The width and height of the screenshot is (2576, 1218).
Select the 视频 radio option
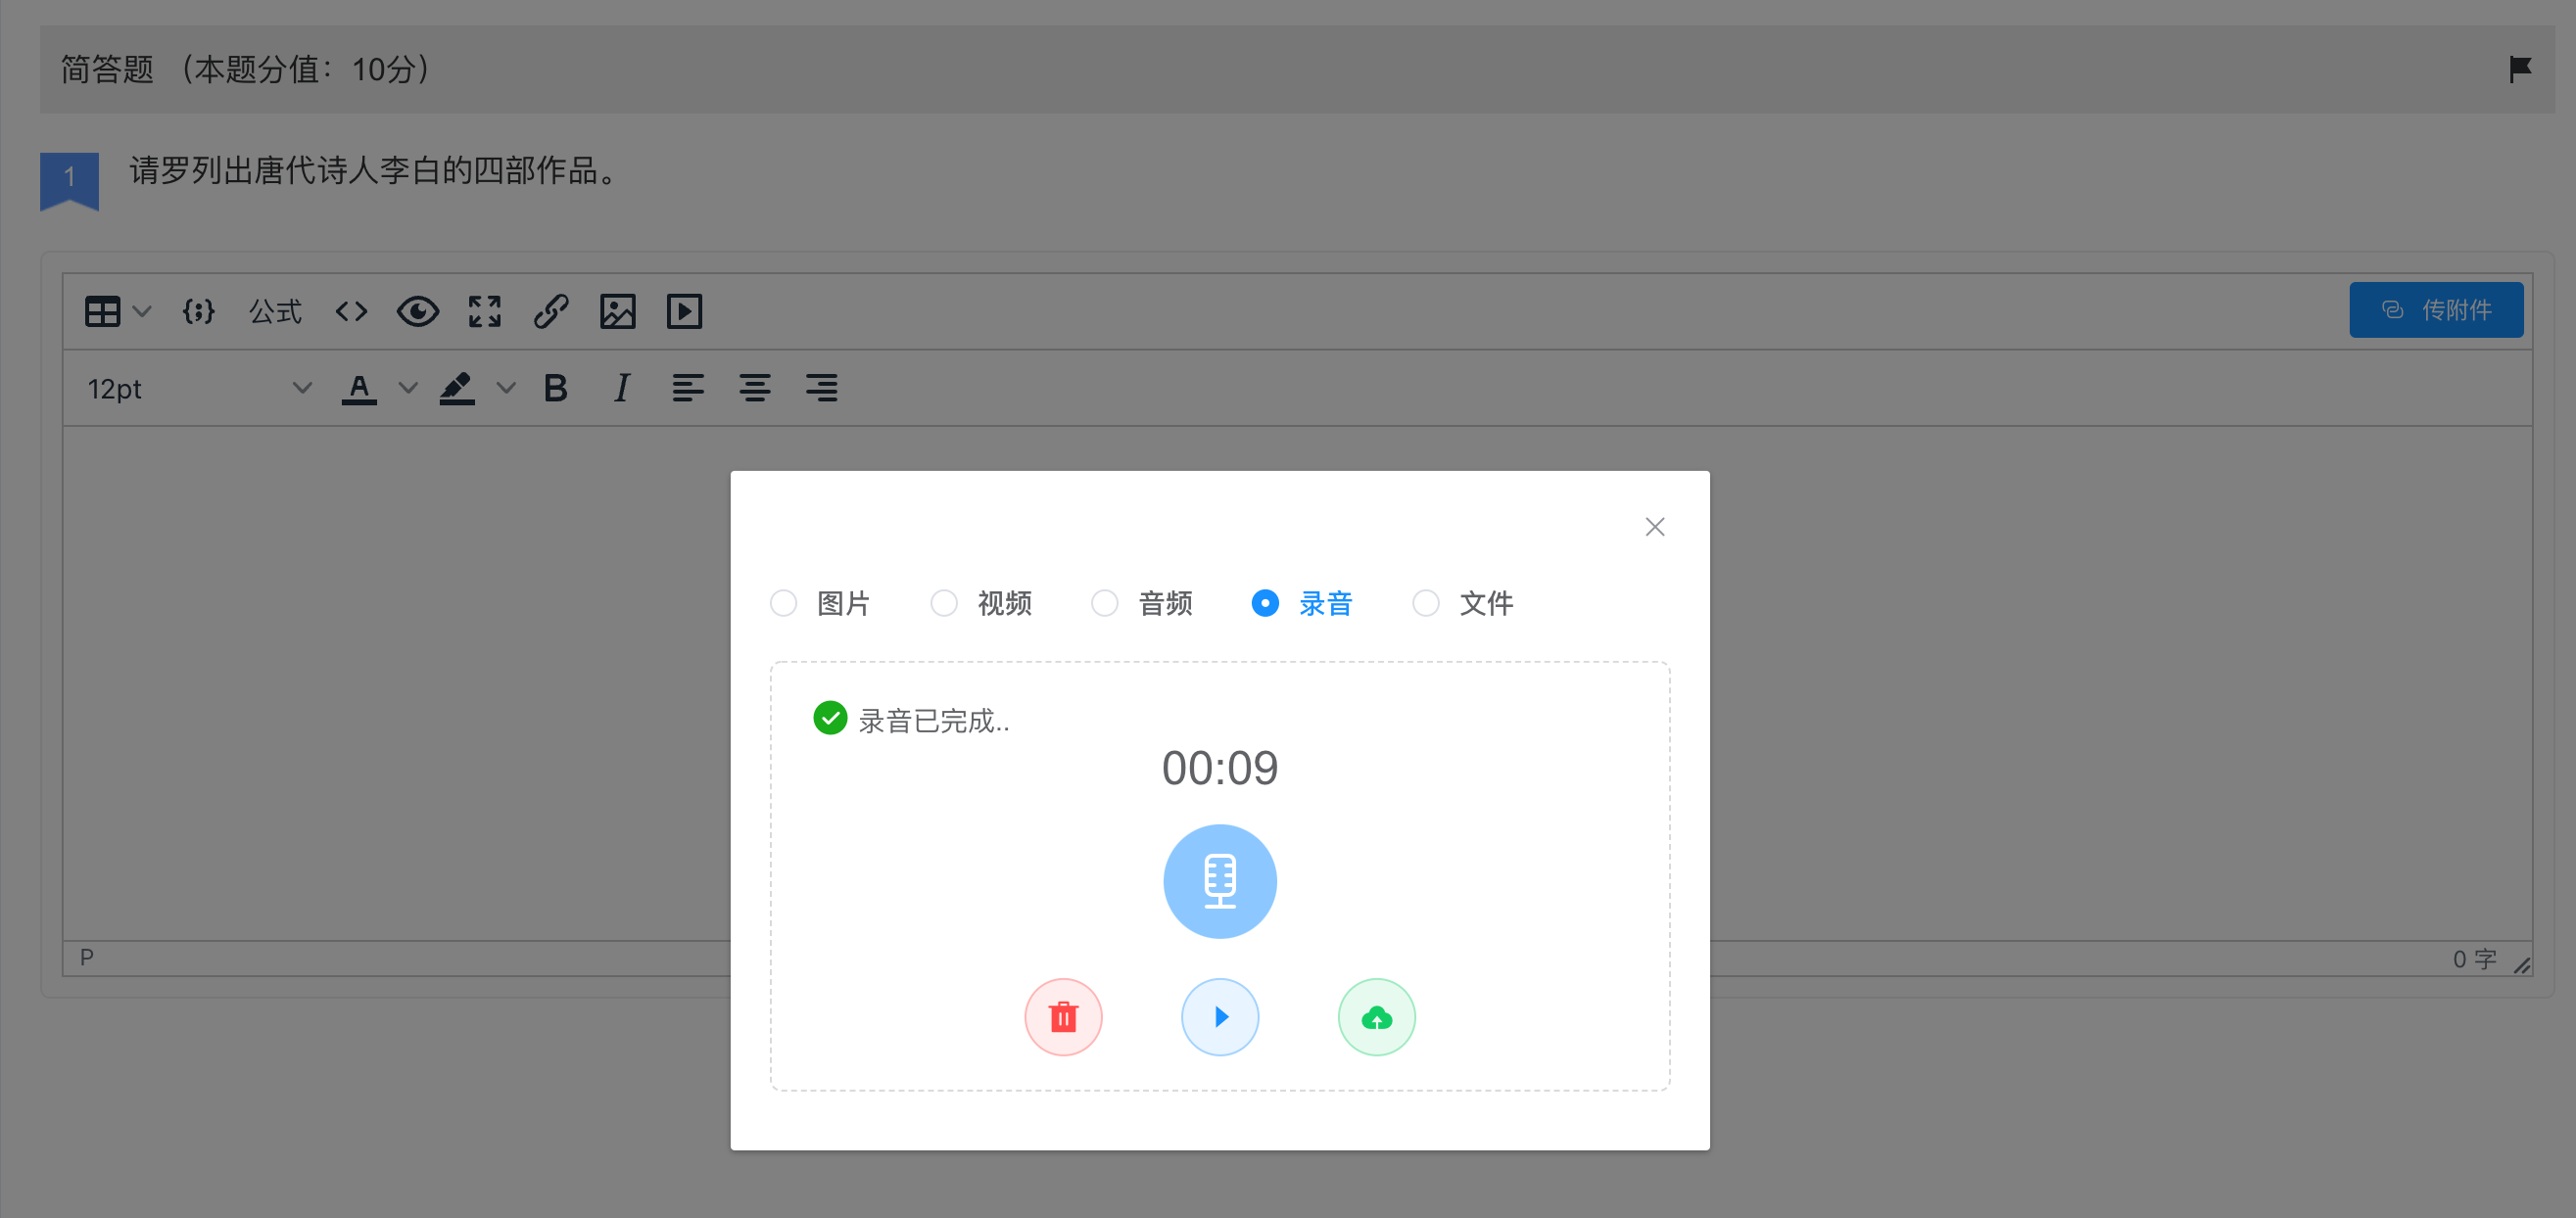[981, 603]
